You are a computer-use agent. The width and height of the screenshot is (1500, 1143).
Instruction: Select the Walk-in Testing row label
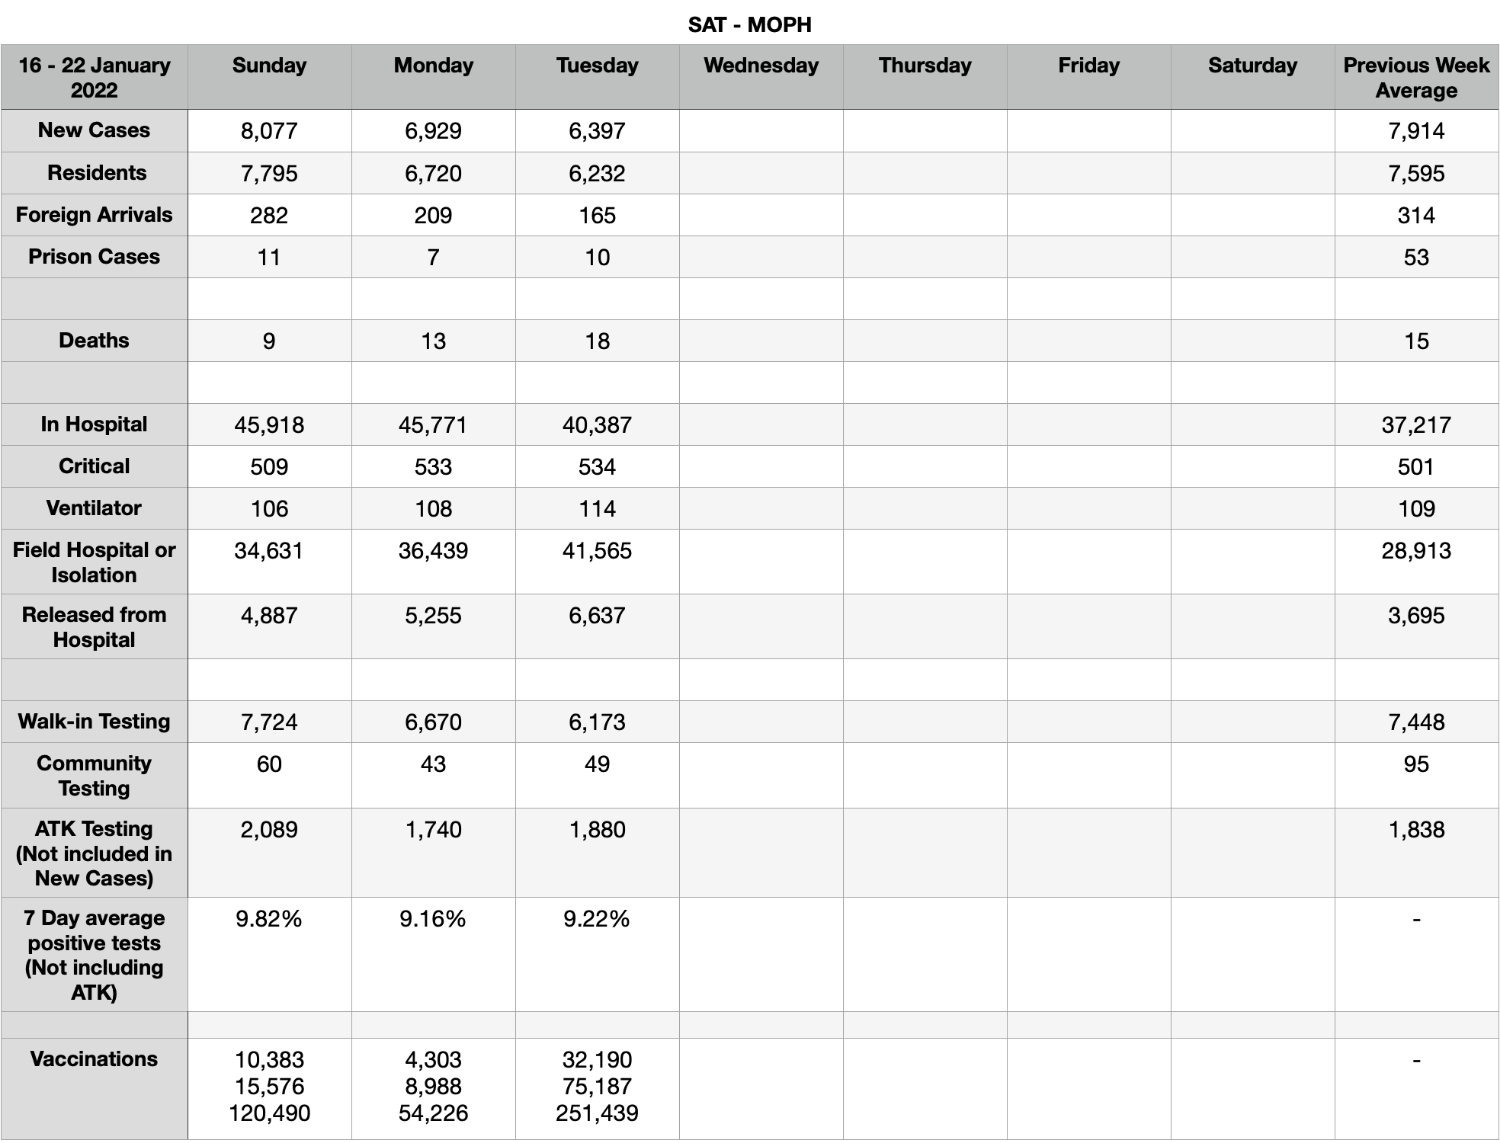tap(94, 721)
